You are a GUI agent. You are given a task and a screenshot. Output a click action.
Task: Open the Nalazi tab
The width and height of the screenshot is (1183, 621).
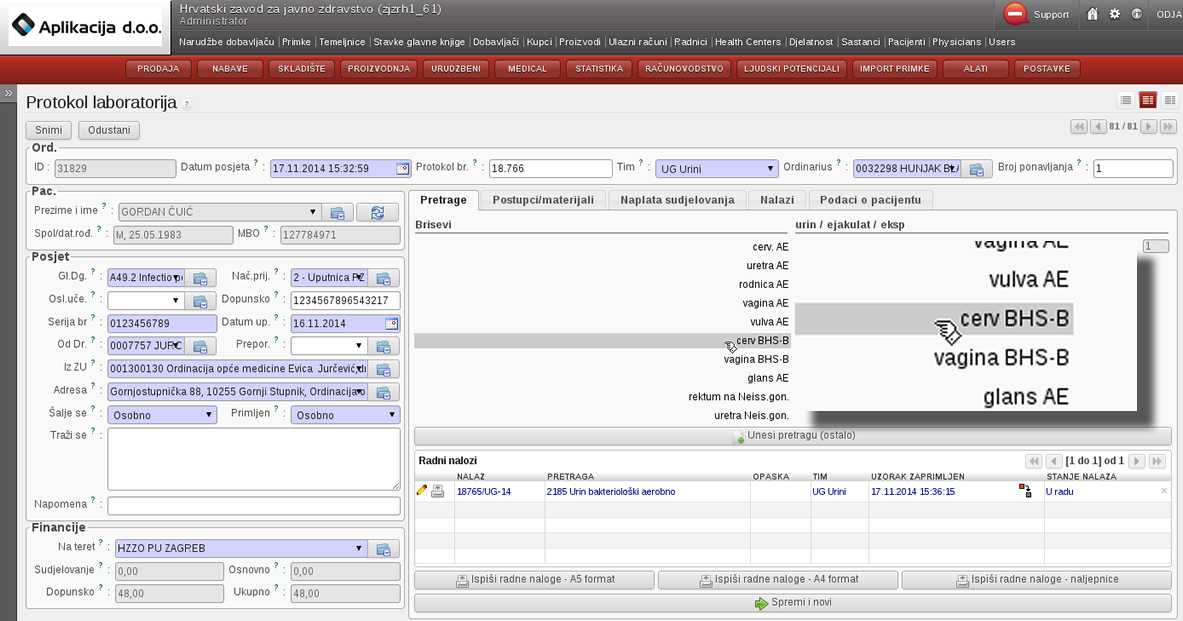pyautogui.click(x=777, y=200)
